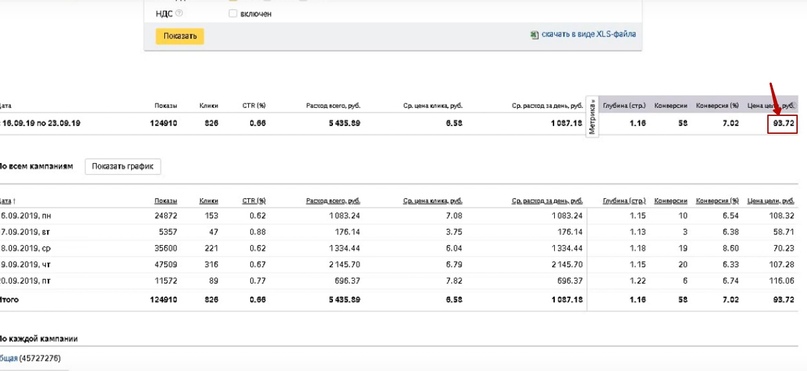
Task: Sort daily table by Конверсии header
Action: [671, 201]
